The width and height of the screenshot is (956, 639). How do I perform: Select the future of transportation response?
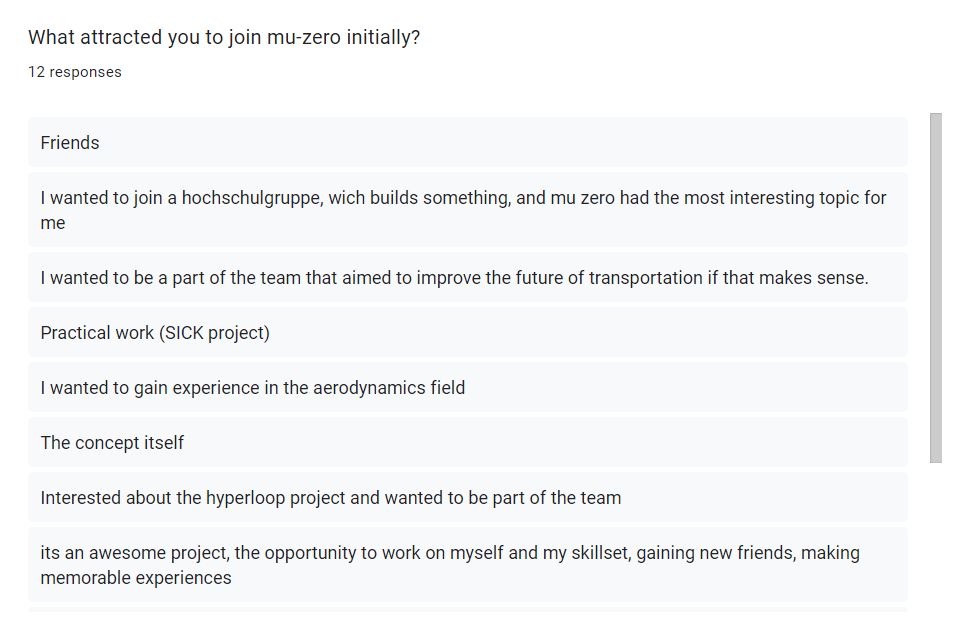(x=454, y=278)
